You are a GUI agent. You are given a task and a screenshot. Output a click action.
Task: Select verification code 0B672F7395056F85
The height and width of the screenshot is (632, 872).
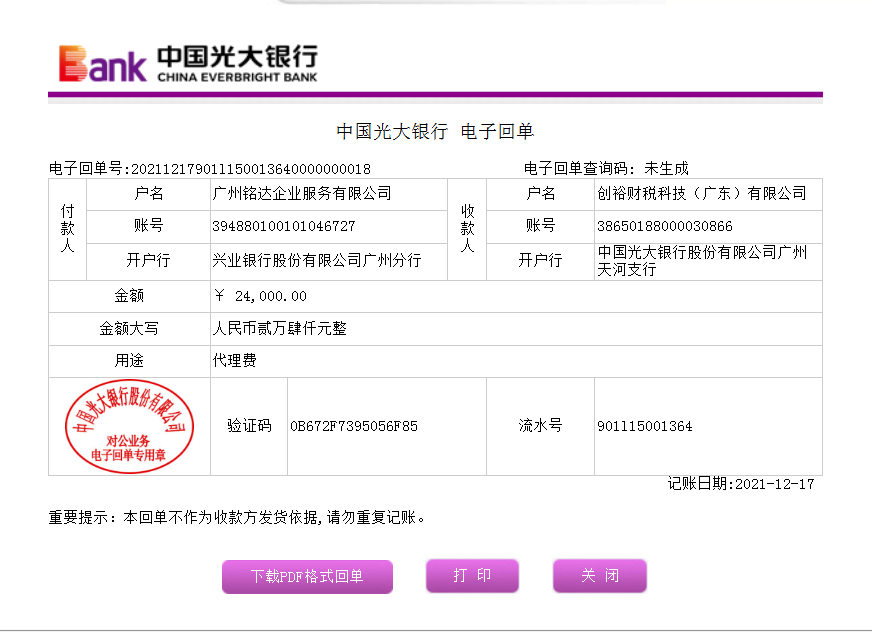tap(354, 427)
